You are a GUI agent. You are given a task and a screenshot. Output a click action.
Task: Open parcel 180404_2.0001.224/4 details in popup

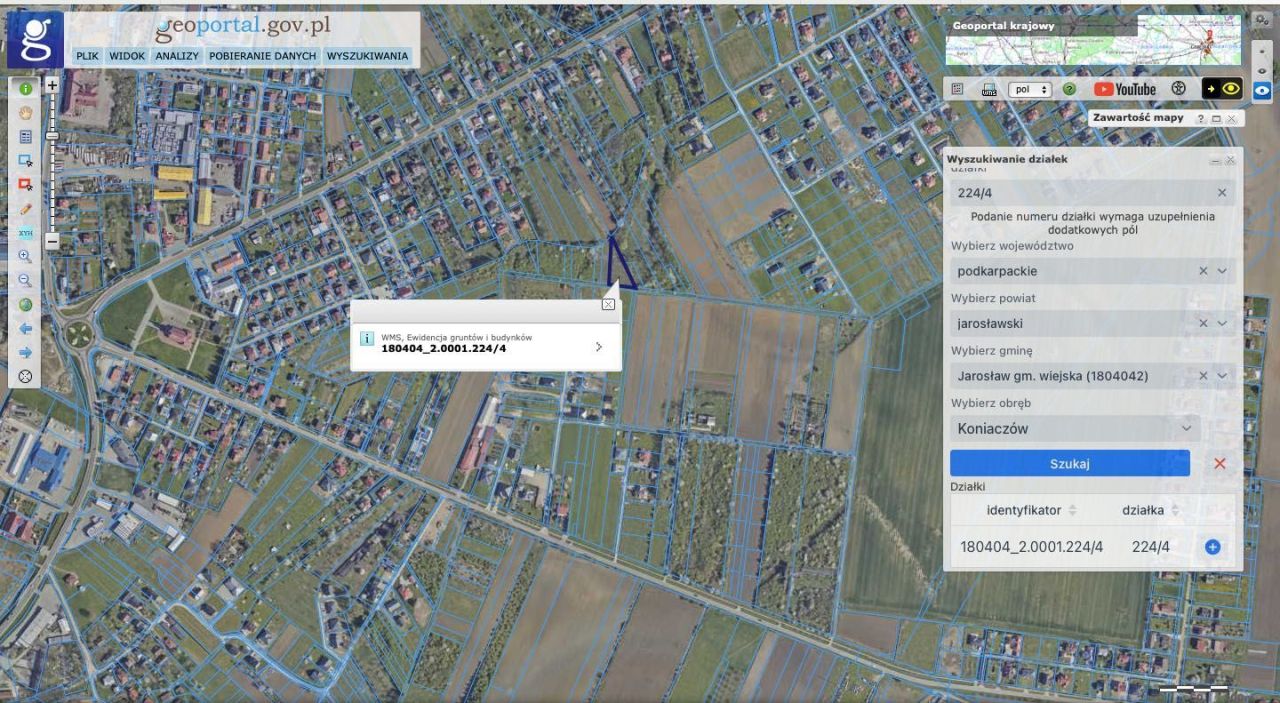click(x=598, y=347)
